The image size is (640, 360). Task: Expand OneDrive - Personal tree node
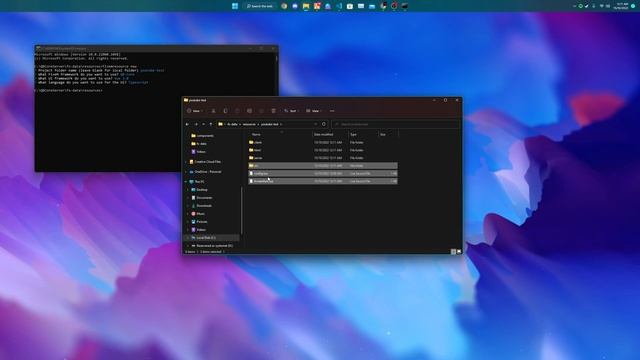pos(186,172)
